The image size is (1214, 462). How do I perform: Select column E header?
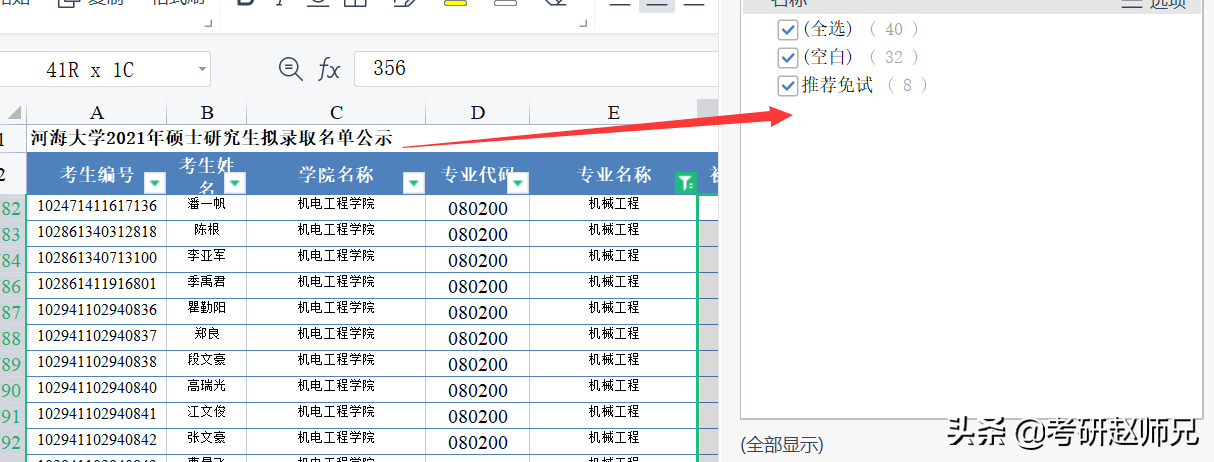tap(613, 112)
